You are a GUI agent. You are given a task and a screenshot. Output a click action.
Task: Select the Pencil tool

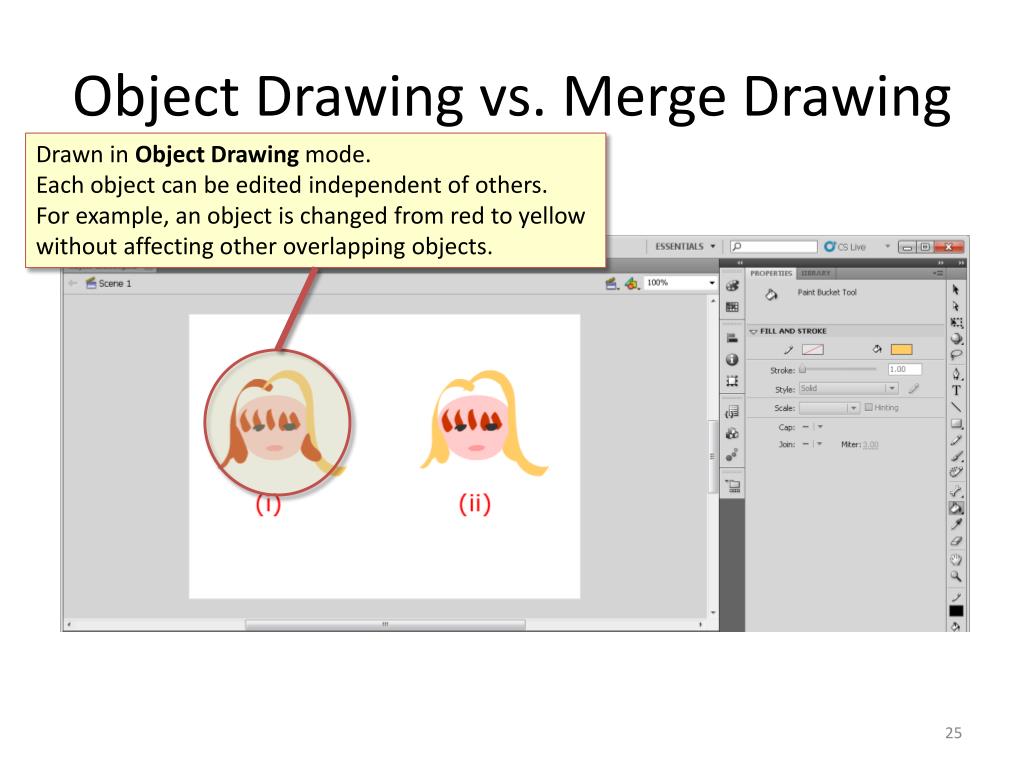956,440
